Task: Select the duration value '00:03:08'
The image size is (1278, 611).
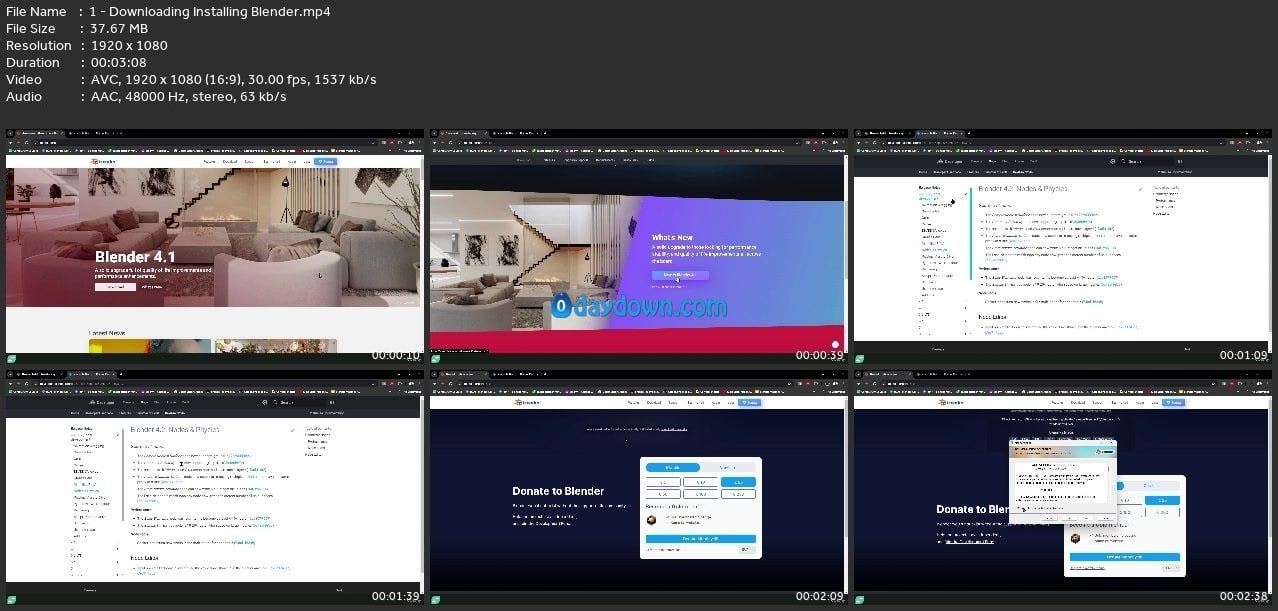Action: pos(117,63)
